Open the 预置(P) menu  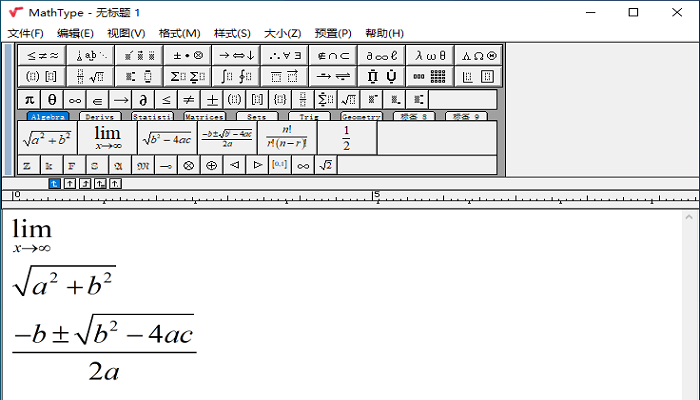333,33
